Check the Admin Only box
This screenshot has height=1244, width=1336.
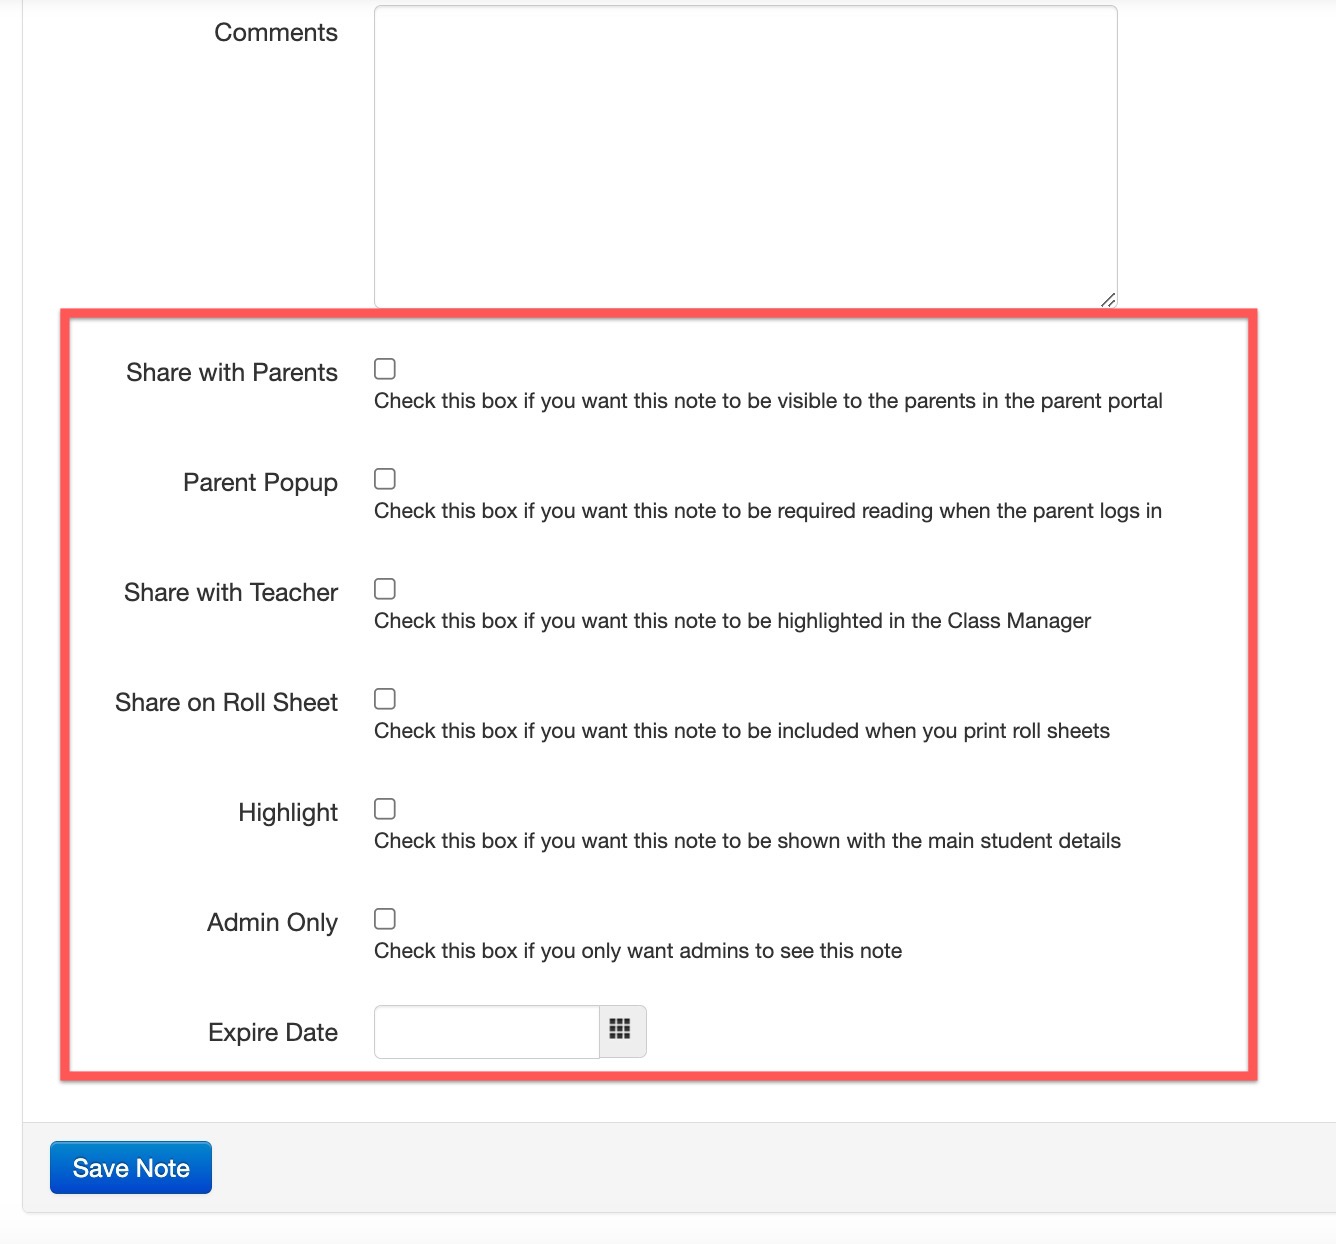point(385,919)
